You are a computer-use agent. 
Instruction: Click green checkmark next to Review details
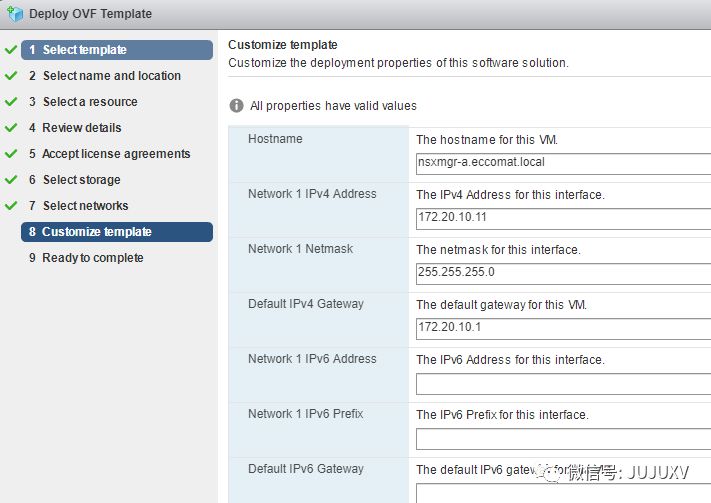(11, 128)
